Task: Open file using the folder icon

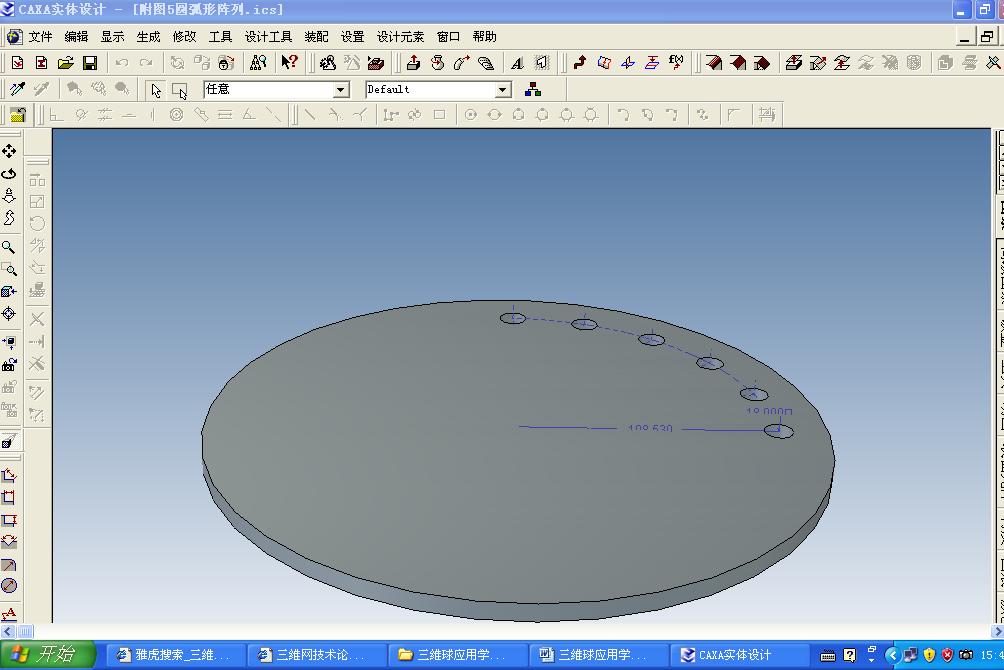Action: click(x=65, y=63)
